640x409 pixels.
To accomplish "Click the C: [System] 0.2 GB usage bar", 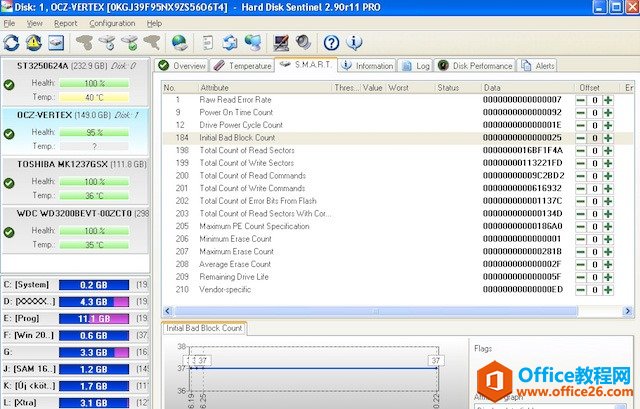I will click(94, 285).
